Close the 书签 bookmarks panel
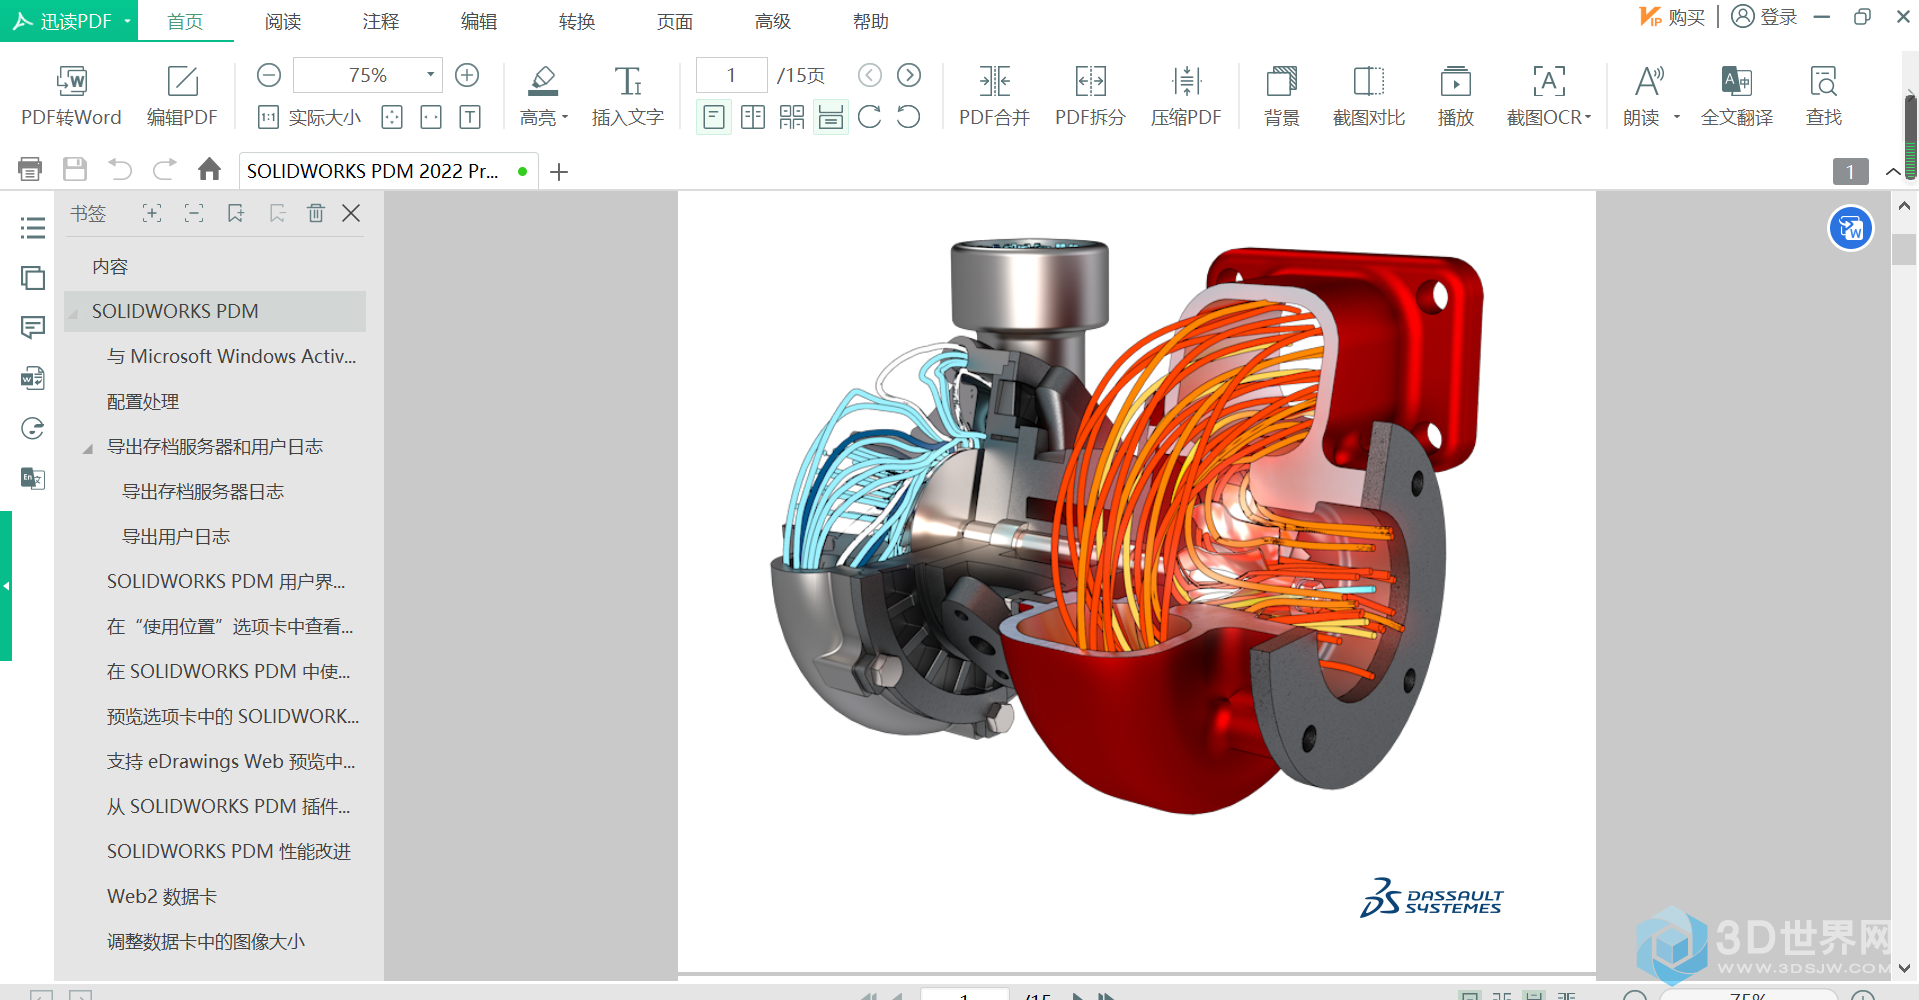Image resolution: width=1919 pixels, height=1000 pixels. pos(351,213)
